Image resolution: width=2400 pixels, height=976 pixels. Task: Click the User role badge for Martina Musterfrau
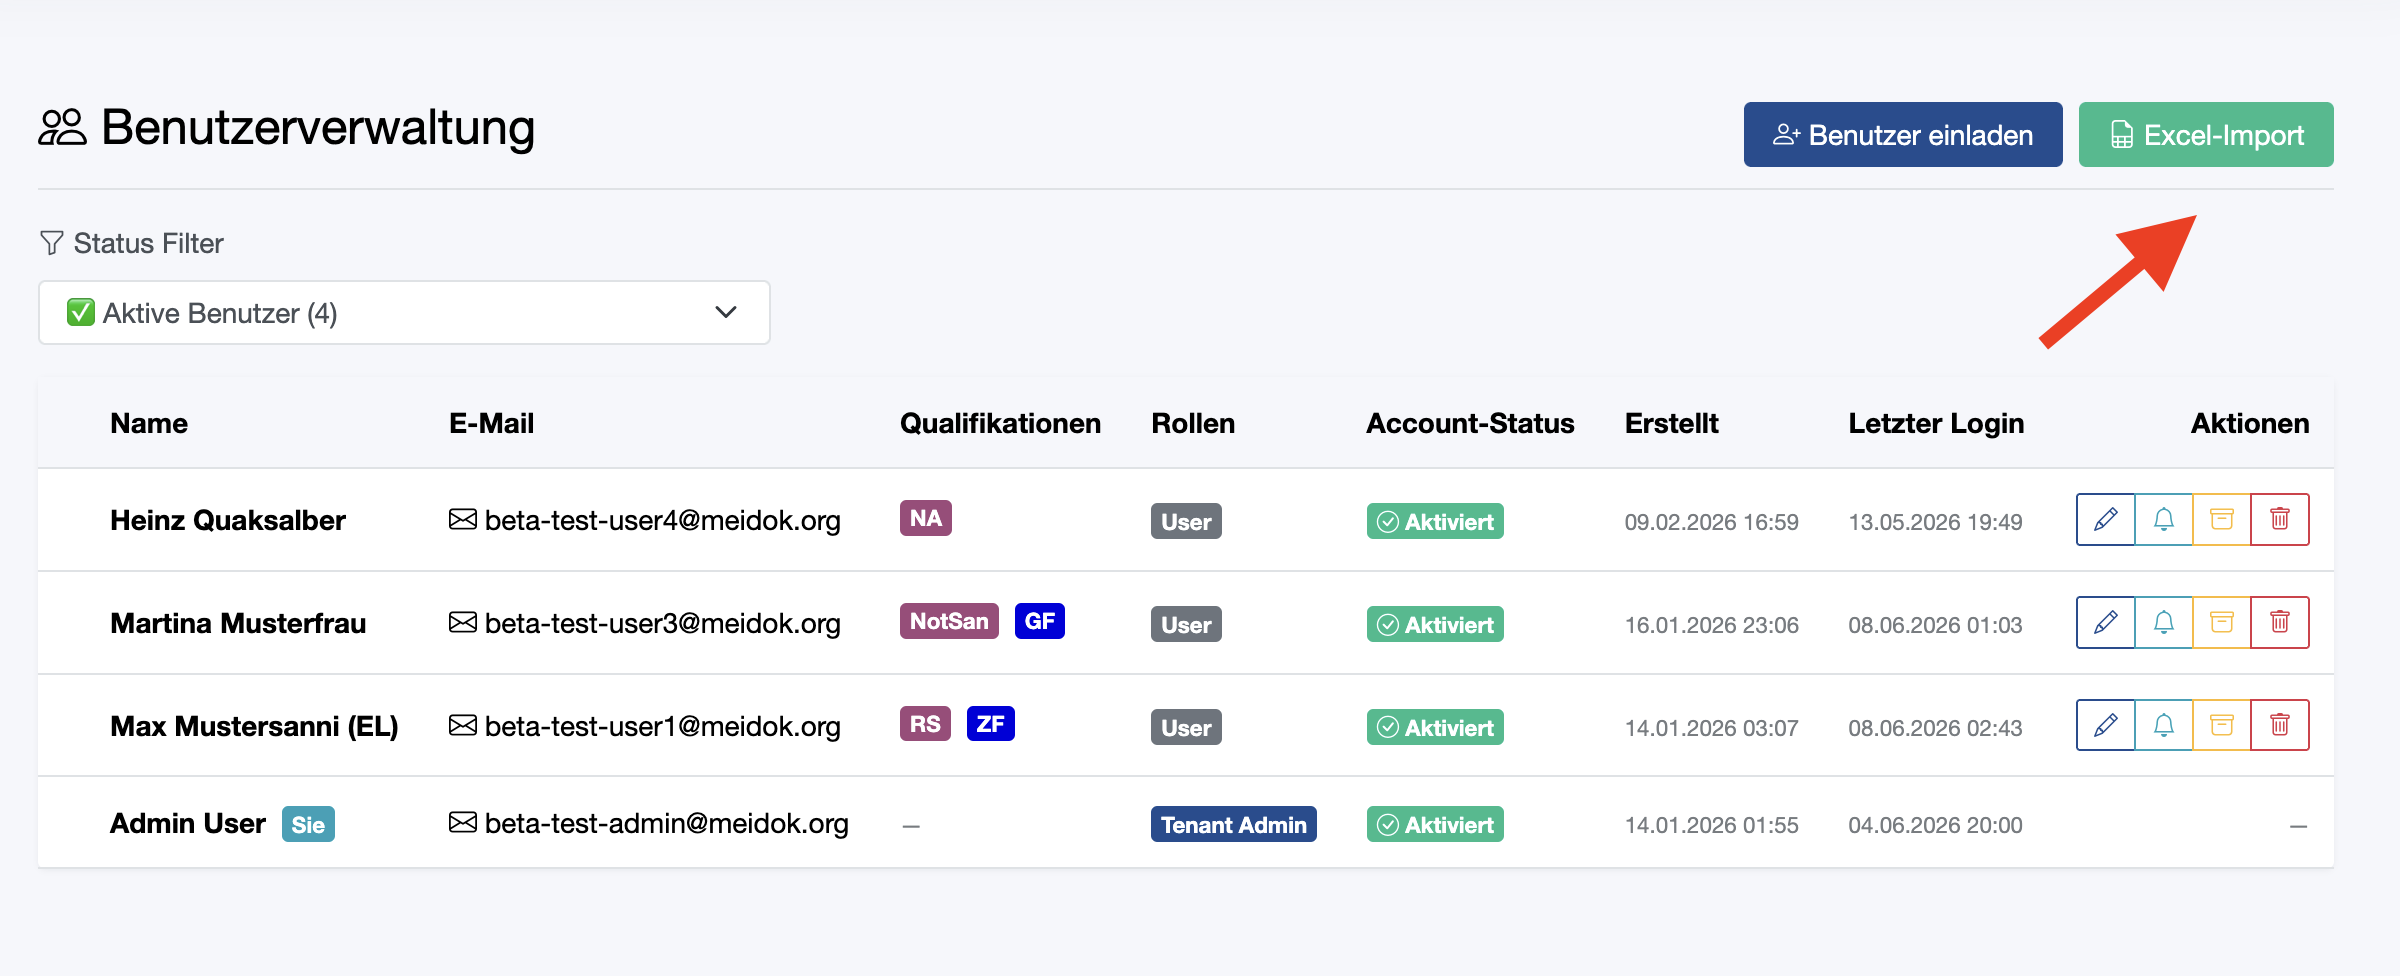[x=1186, y=624]
